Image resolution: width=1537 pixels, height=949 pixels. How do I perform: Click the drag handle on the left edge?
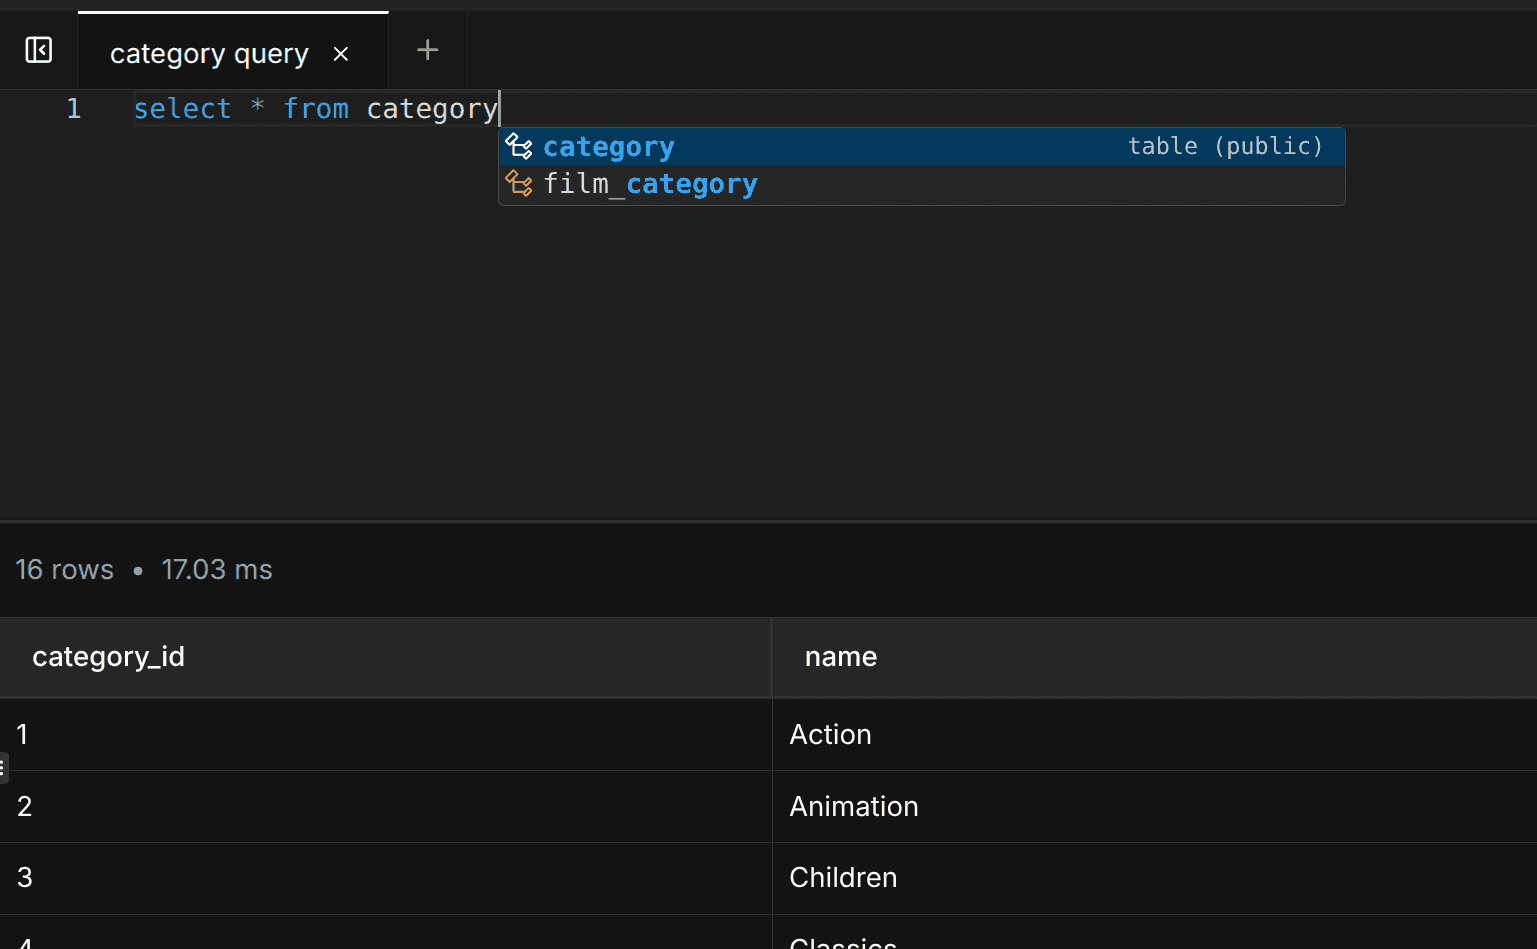(x=4, y=767)
